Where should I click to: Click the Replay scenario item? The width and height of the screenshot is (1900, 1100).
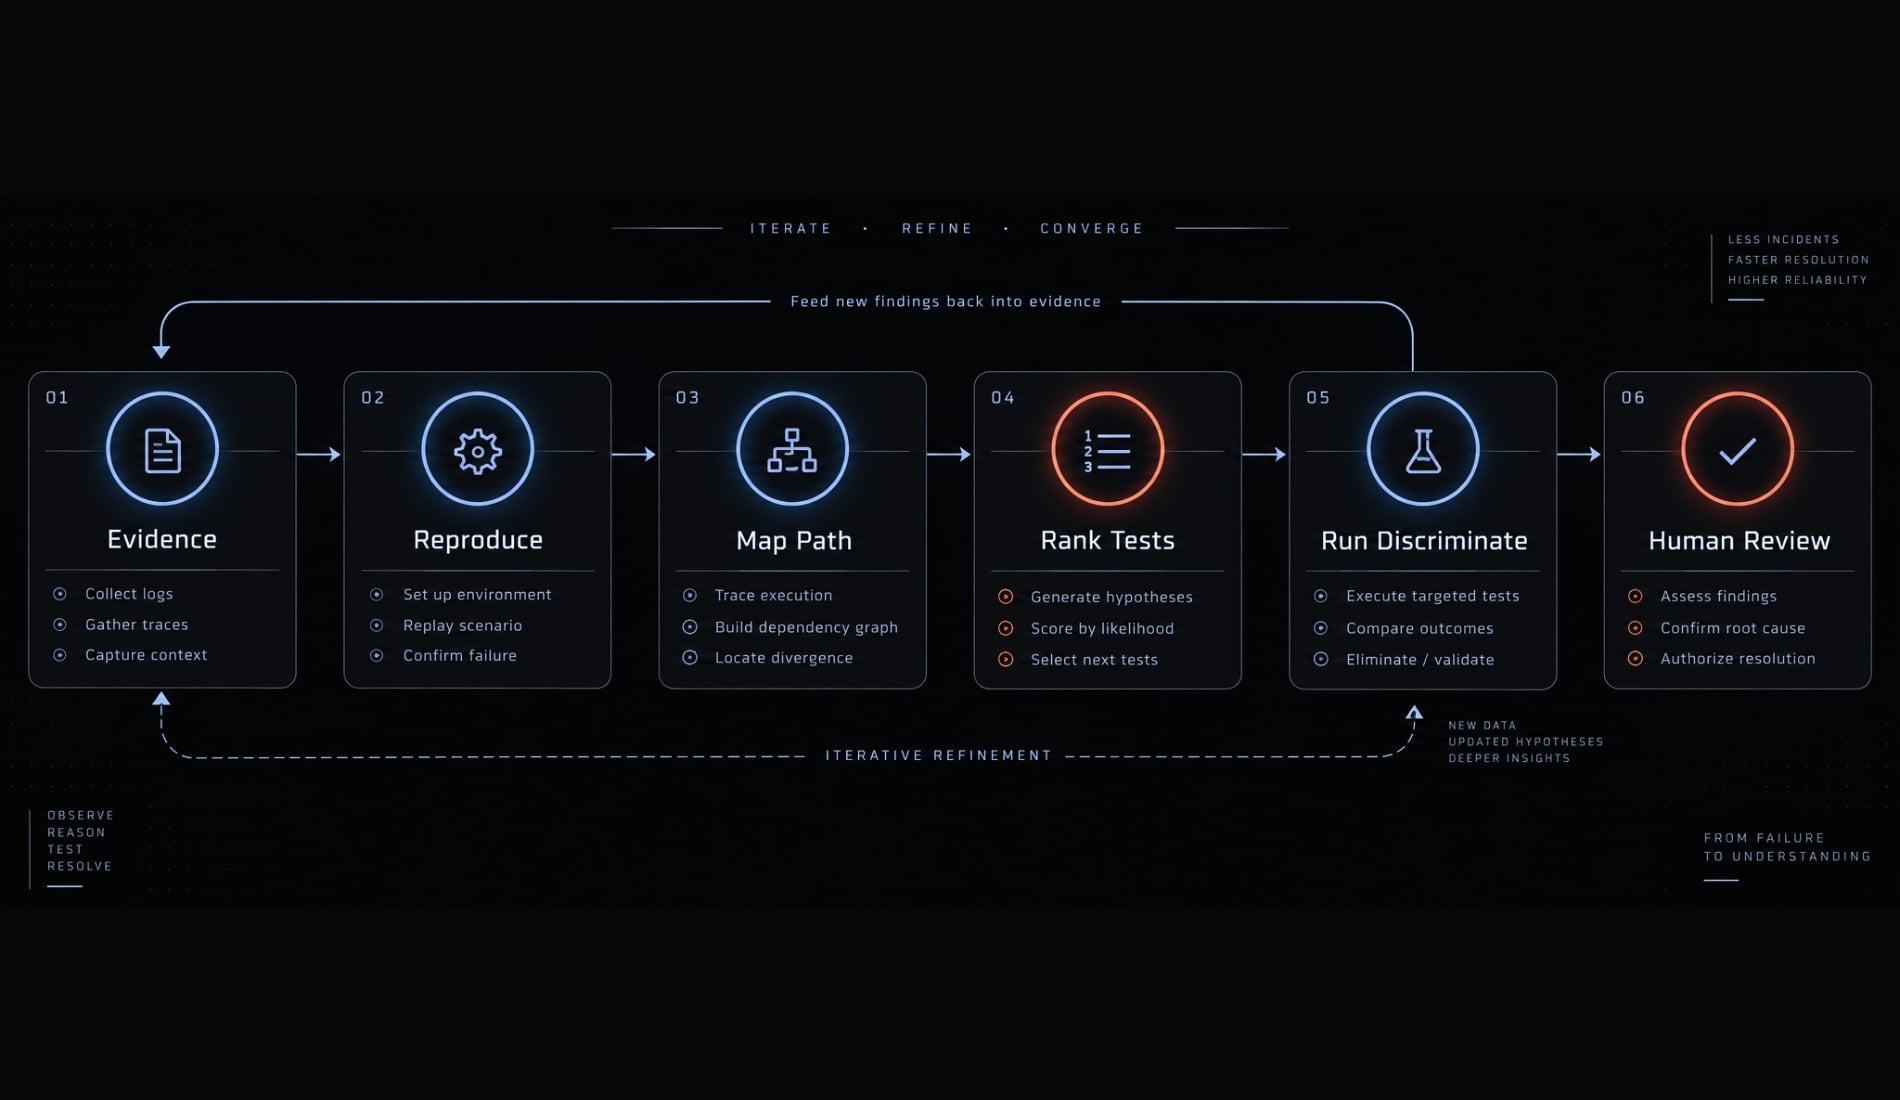click(x=462, y=625)
